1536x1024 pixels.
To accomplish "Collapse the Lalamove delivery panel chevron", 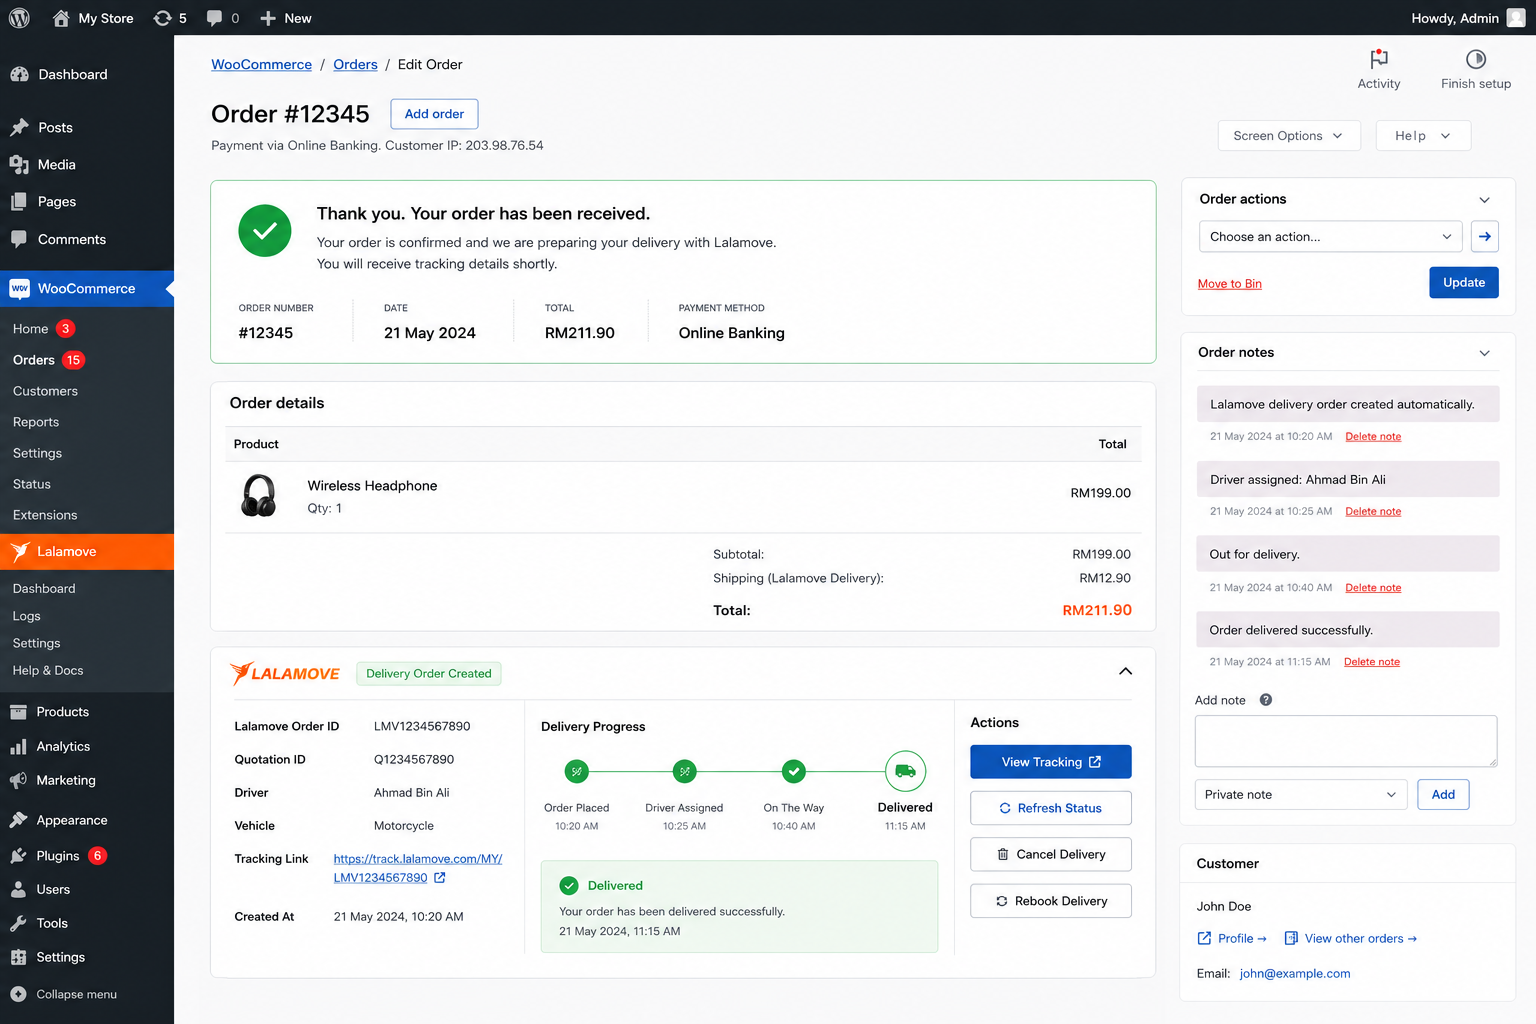I will point(1125,672).
